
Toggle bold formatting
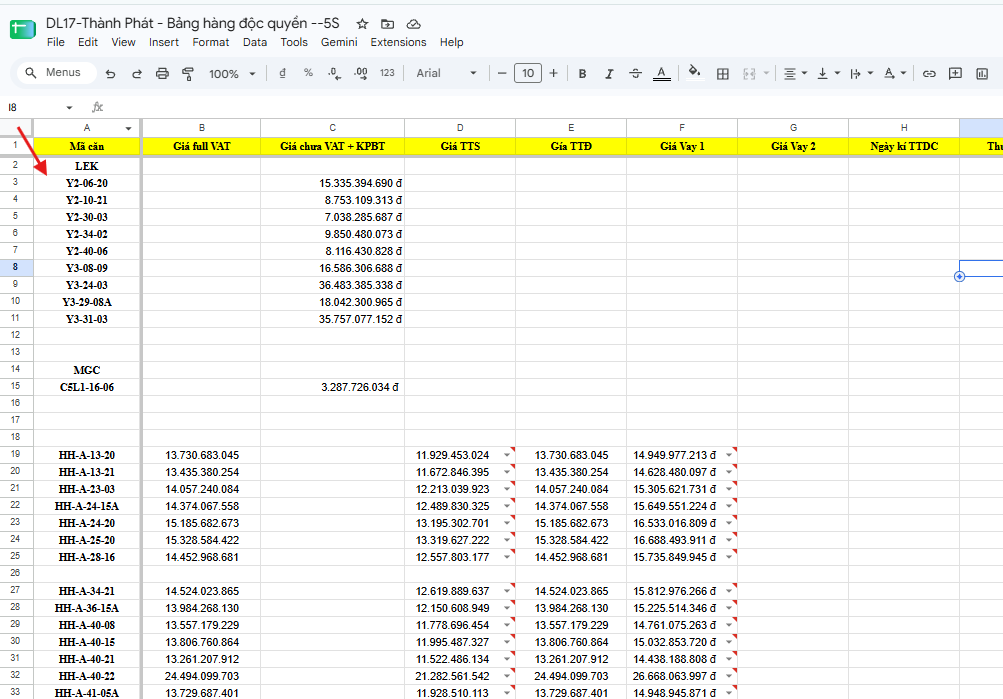pos(582,74)
